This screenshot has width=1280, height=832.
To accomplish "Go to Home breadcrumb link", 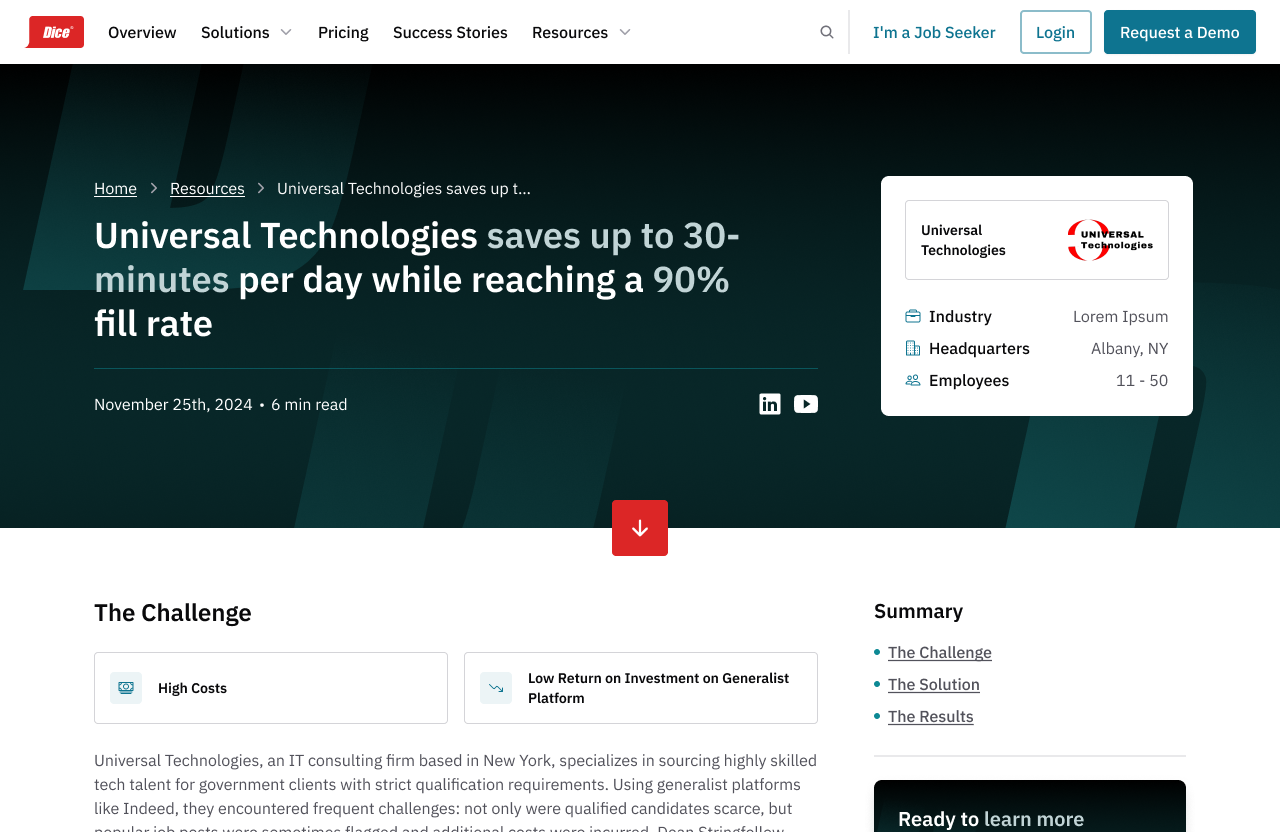I will coord(115,188).
